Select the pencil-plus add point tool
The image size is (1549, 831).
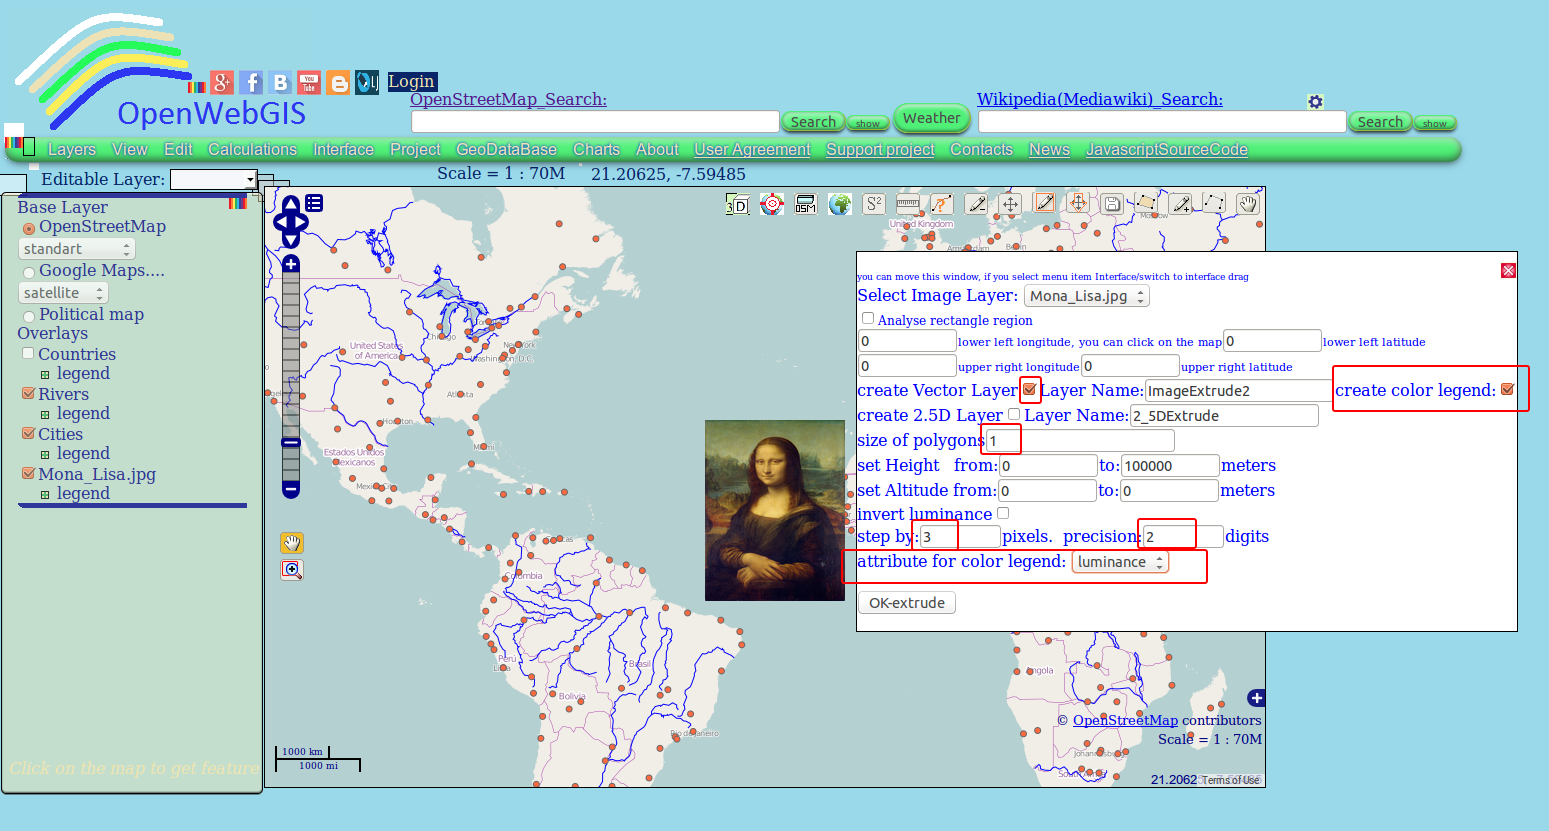pos(1180,204)
